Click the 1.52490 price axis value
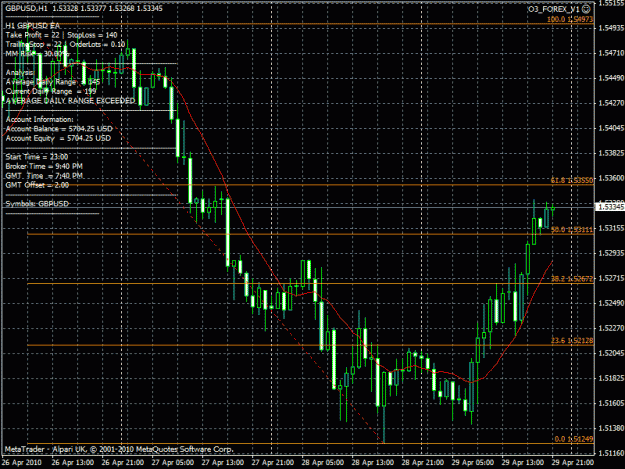The image size is (625, 469). pos(611,303)
